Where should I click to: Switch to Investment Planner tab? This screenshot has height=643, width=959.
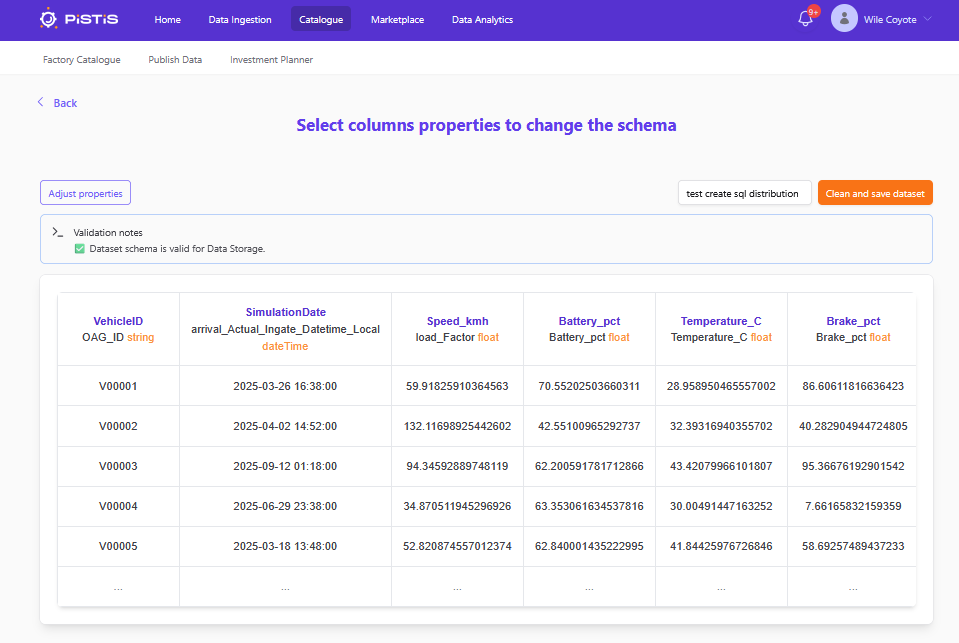(272, 59)
